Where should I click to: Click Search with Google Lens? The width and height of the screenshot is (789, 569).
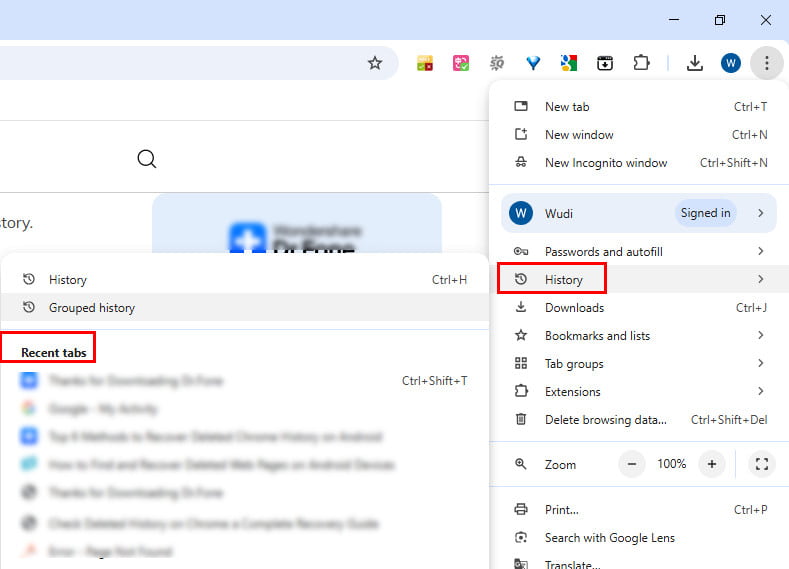[609, 538]
